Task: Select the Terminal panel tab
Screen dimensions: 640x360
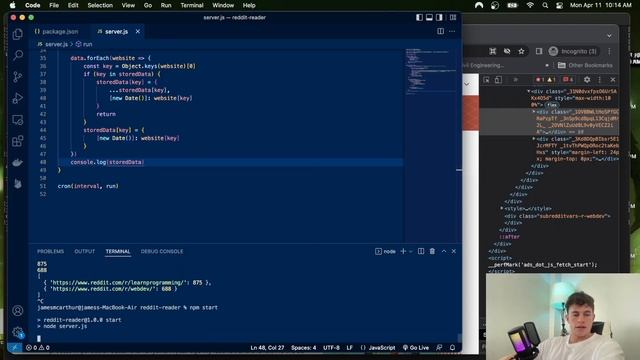Action: pos(118,251)
